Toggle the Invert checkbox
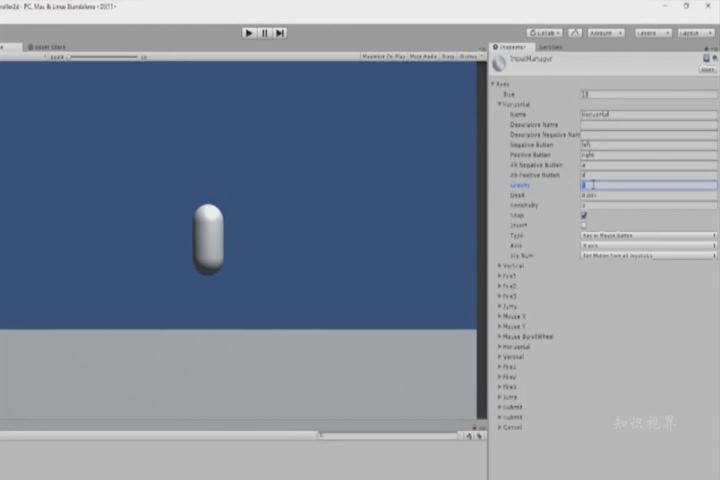This screenshot has height=480, width=720. point(584,225)
